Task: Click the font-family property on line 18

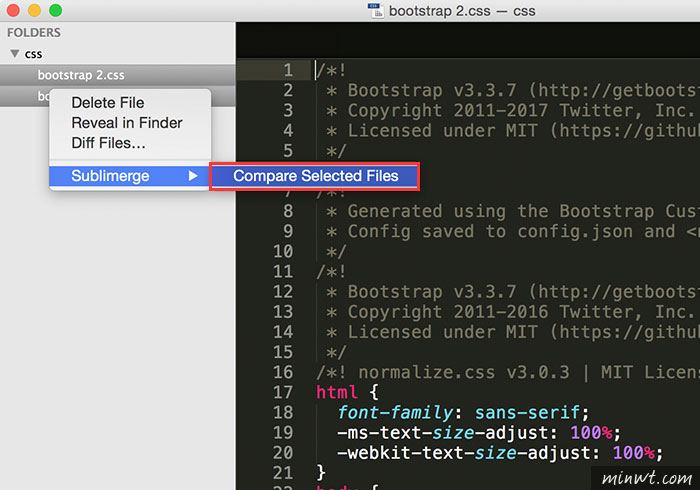Action: [x=395, y=413]
